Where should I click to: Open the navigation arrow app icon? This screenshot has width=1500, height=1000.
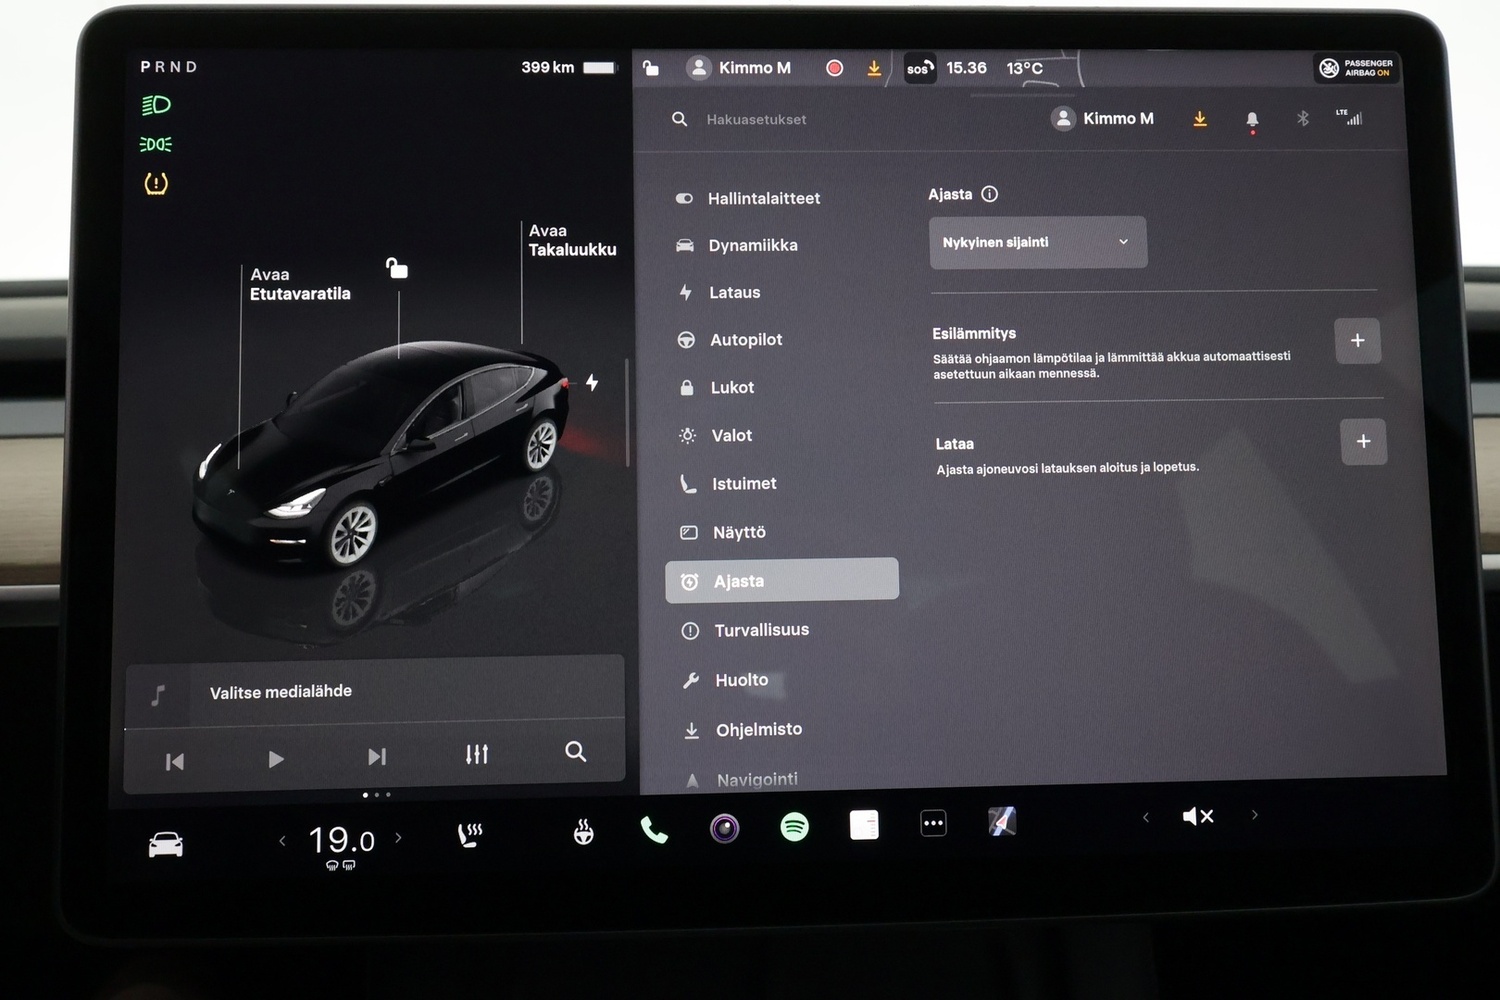[x=1002, y=822]
